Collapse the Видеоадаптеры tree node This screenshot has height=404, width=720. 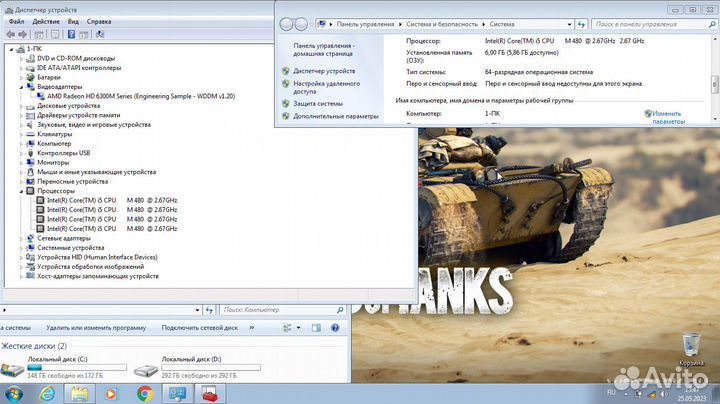pyautogui.click(x=22, y=87)
